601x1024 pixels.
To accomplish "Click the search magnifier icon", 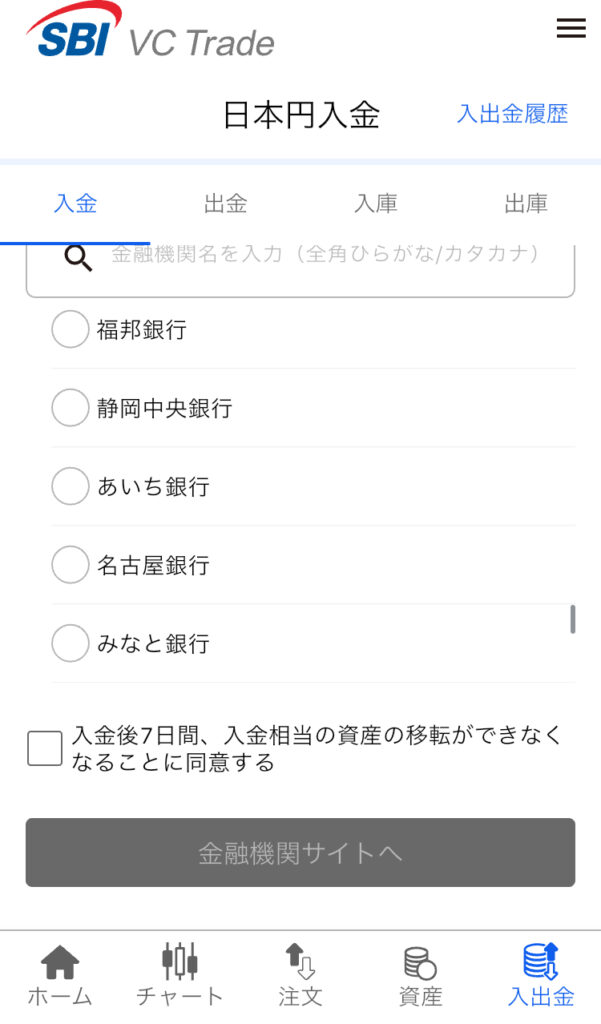I will pos(78,258).
